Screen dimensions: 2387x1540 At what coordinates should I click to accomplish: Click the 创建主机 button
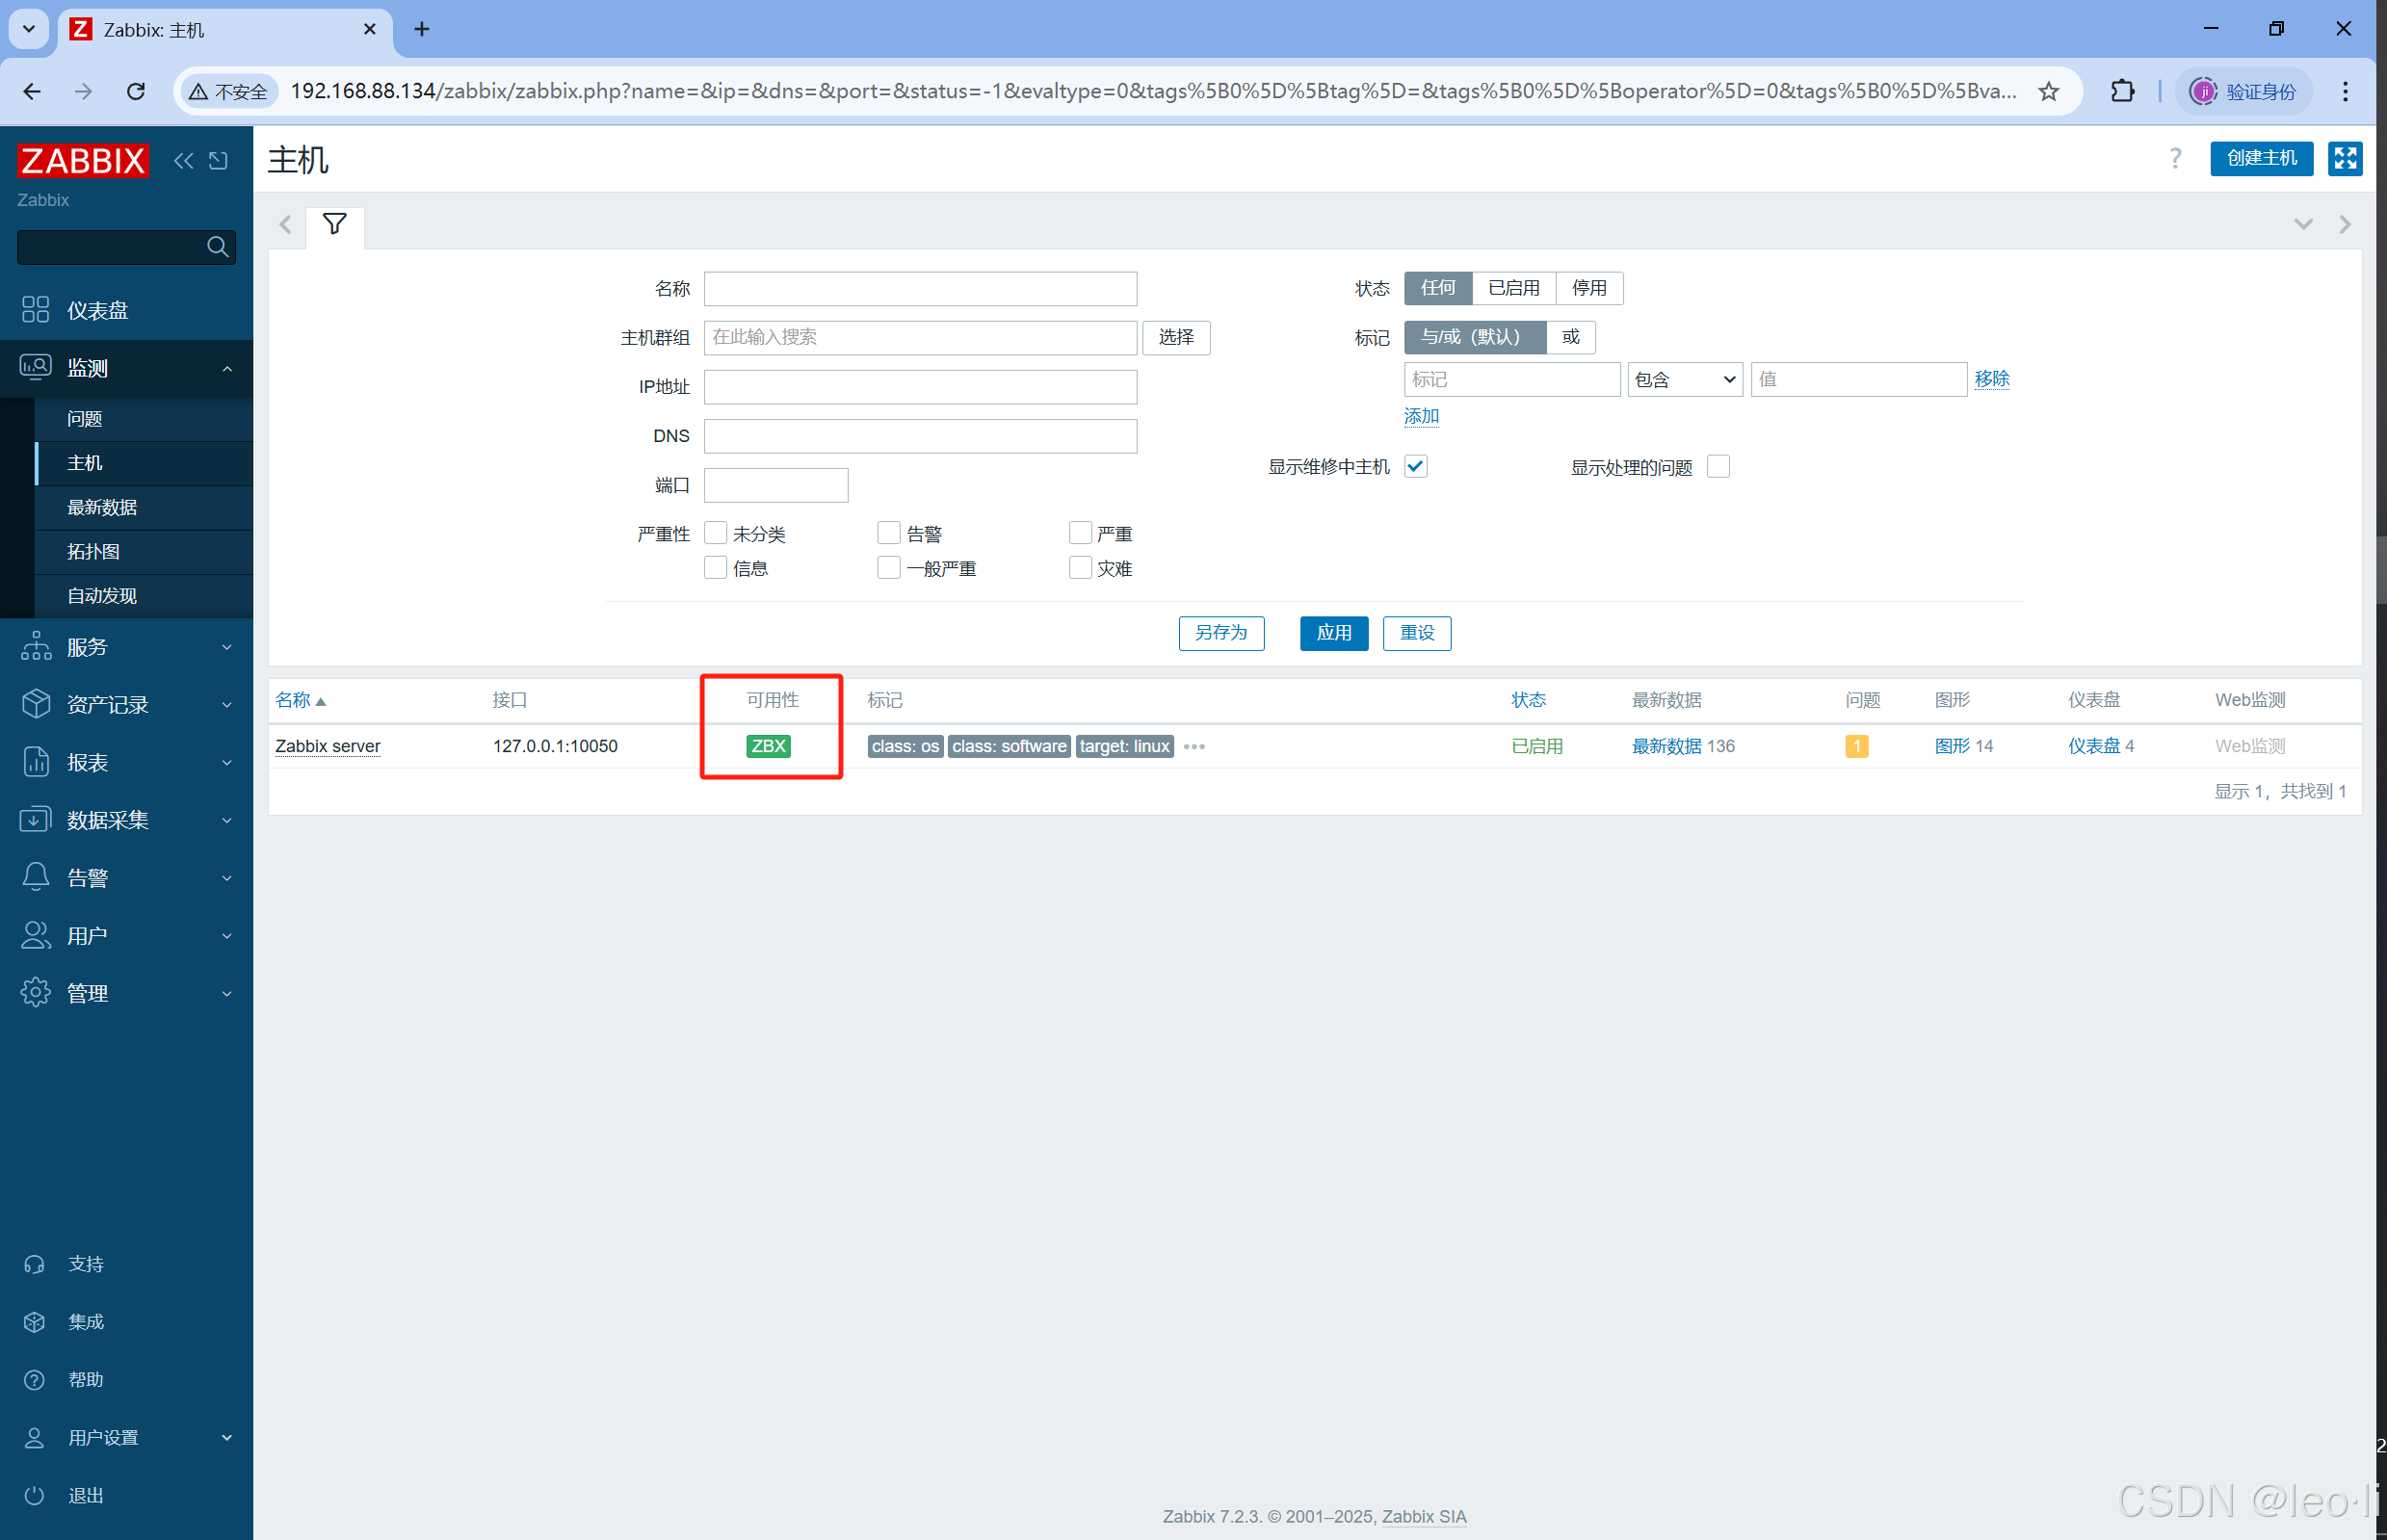coord(2260,158)
